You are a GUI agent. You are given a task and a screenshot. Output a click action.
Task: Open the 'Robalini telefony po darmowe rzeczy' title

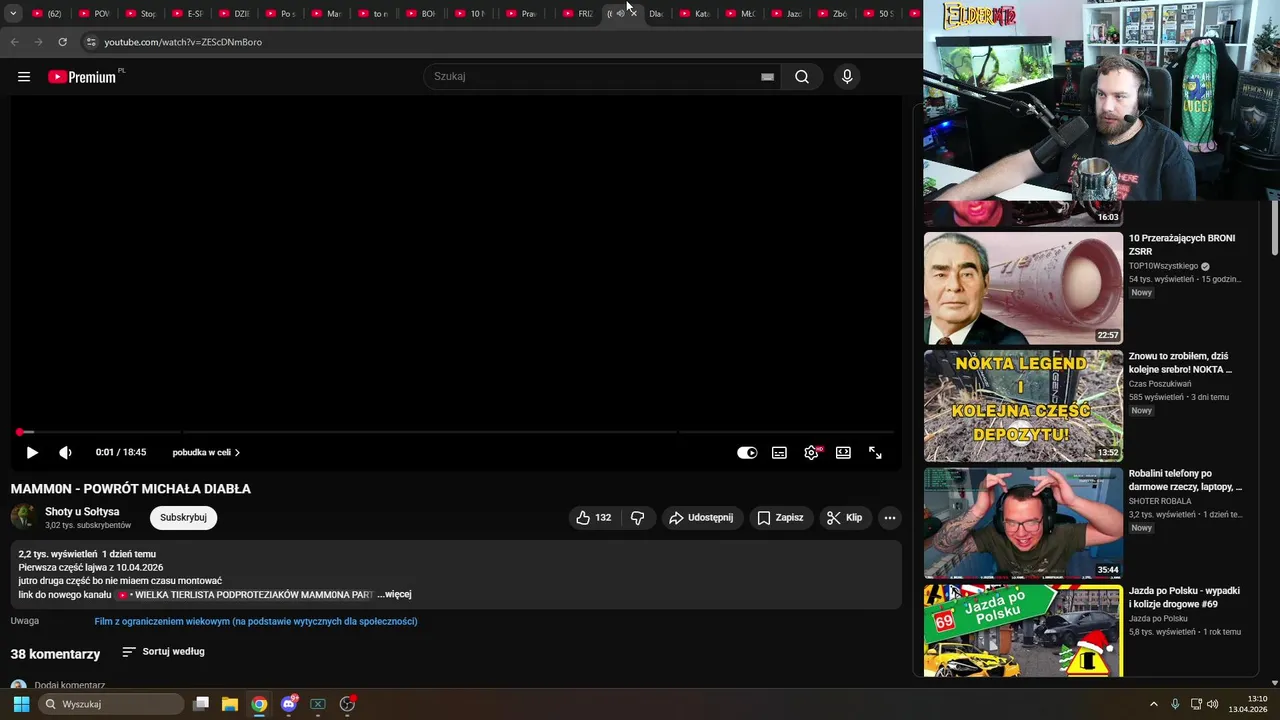1185,480
